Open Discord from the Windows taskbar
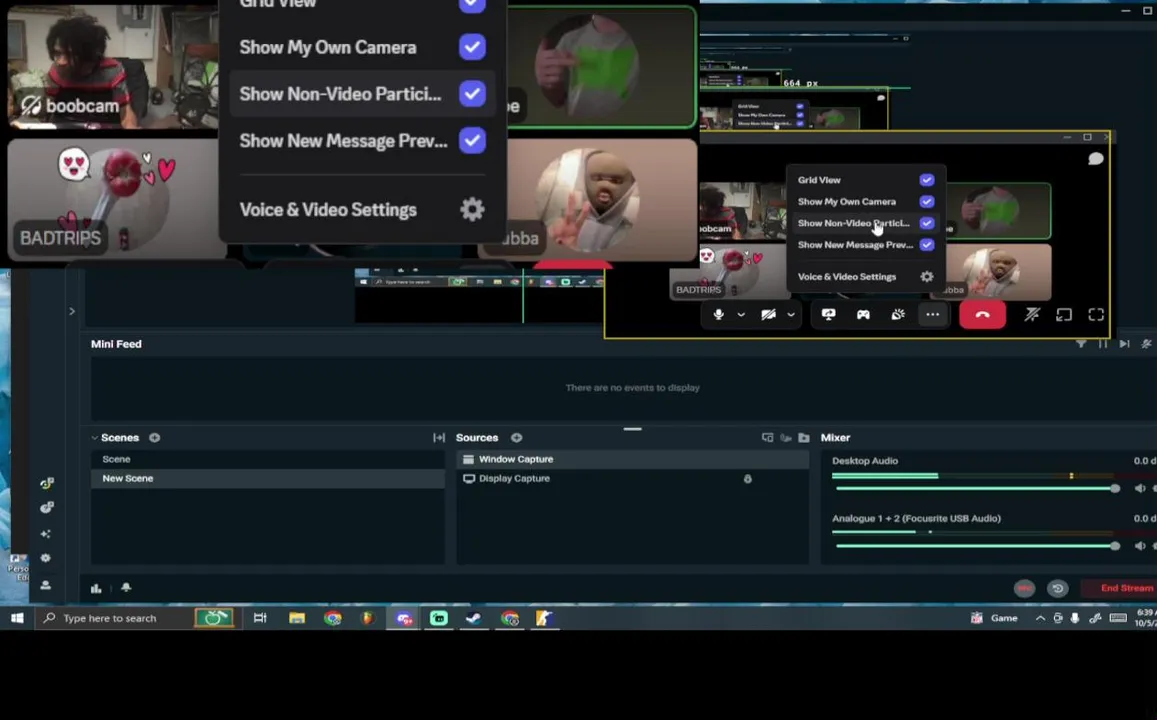This screenshot has height=720, width=1157. pos(404,618)
